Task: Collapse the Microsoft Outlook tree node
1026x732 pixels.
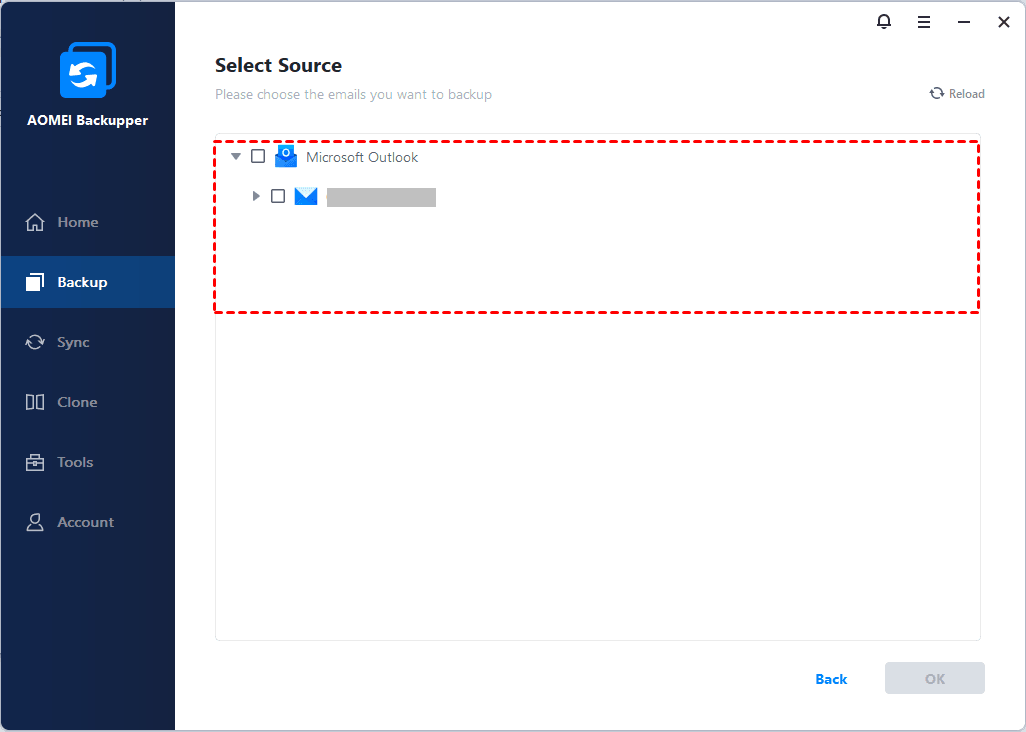Action: pos(236,157)
